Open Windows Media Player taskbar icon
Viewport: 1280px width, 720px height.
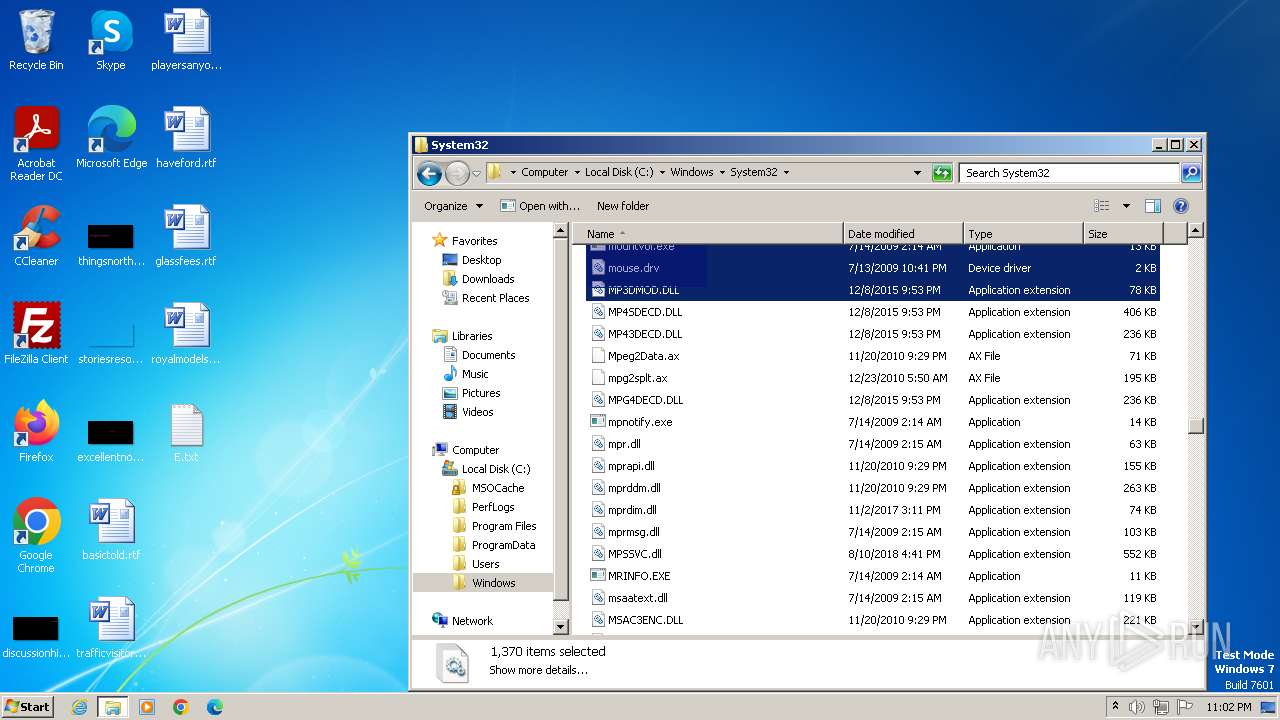point(147,707)
